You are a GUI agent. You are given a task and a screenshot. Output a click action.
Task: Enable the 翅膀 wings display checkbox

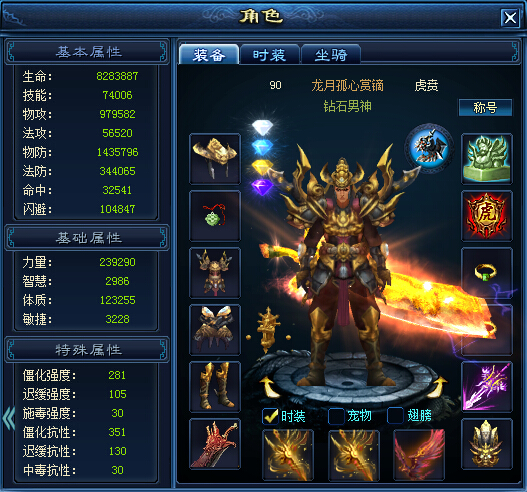[395, 416]
